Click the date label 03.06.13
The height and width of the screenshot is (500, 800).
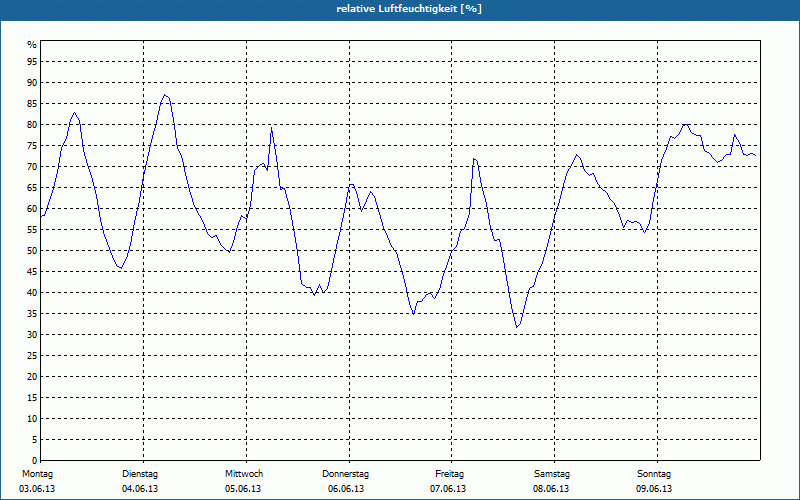(37, 489)
